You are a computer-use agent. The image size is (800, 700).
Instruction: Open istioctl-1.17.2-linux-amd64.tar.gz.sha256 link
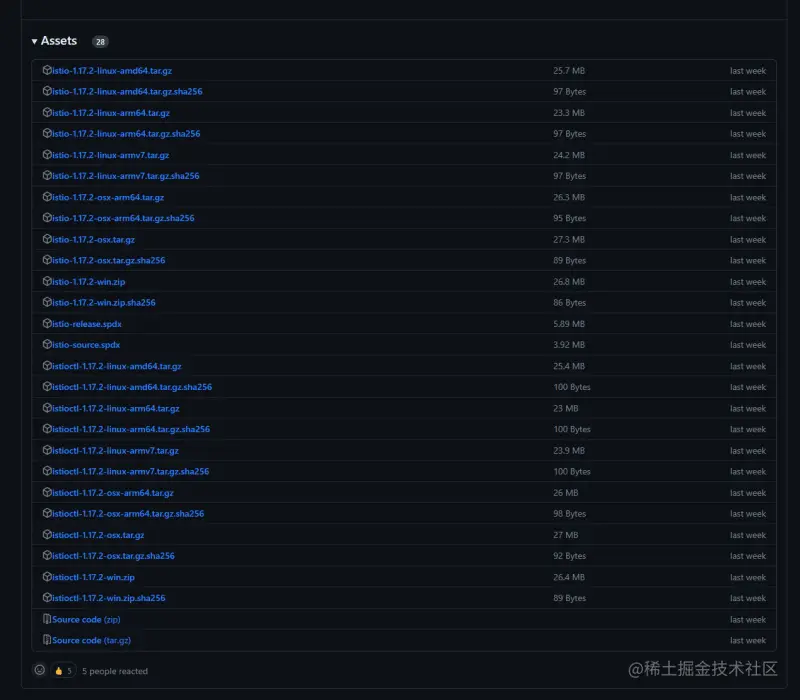point(132,388)
